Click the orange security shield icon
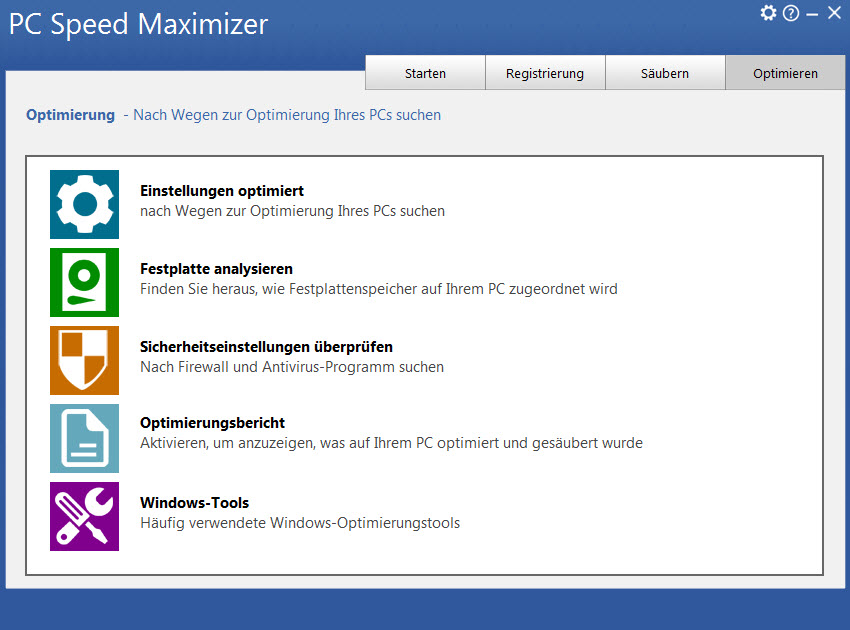Screen dimensions: 850x630 point(84,361)
